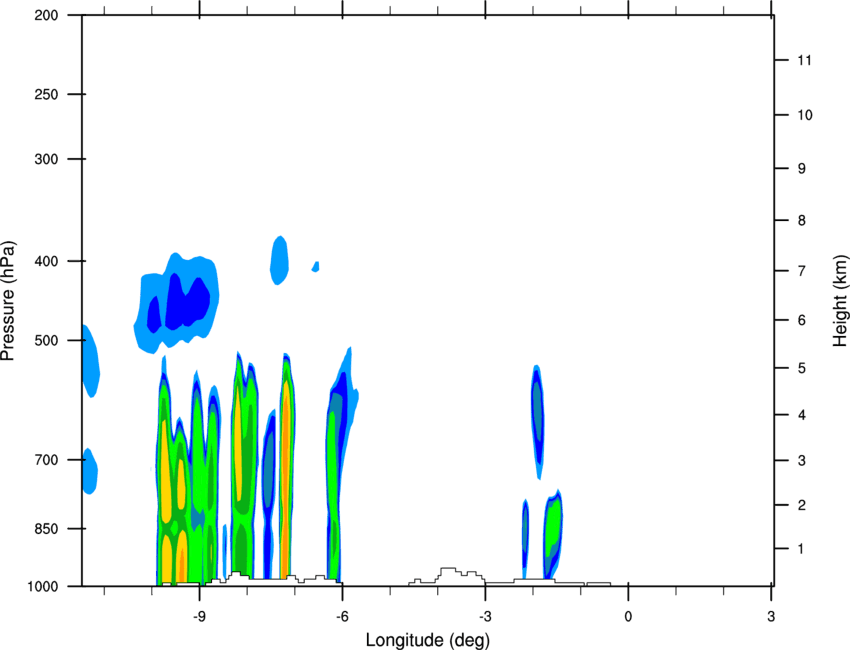Select the 300 pressure tick label
The height and width of the screenshot is (650, 850).
tap(46, 159)
